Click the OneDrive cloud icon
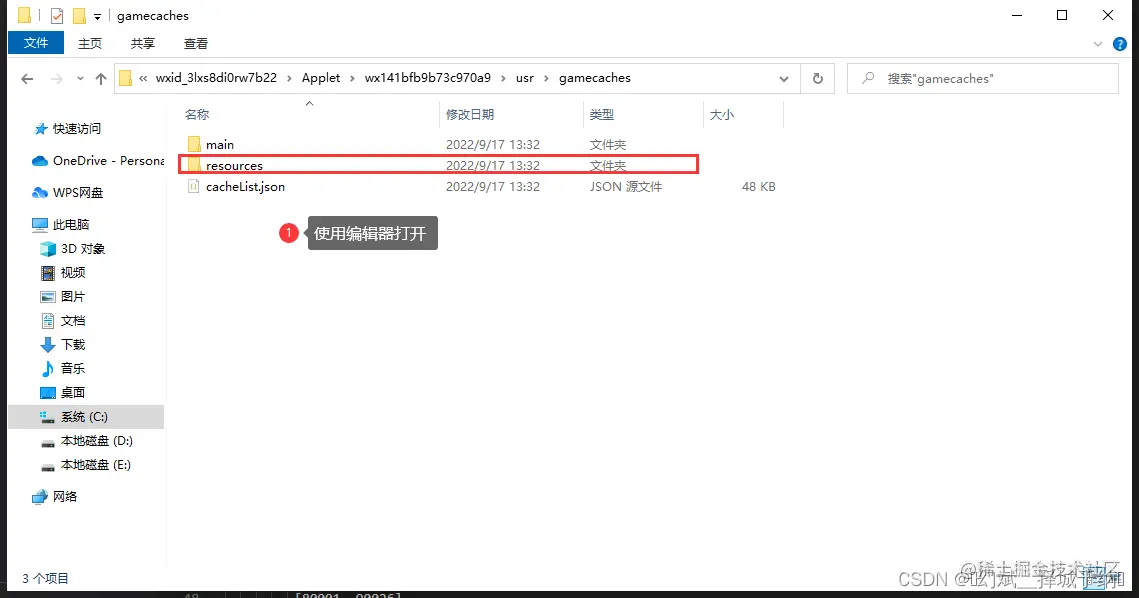This screenshot has width=1139, height=598. click(x=40, y=161)
